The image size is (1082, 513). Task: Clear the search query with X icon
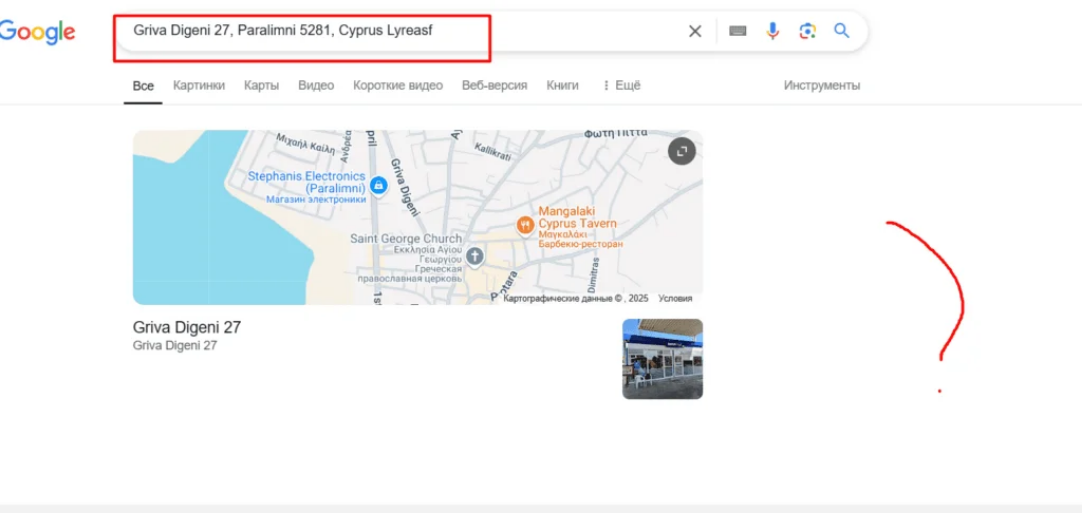point(695,31)
